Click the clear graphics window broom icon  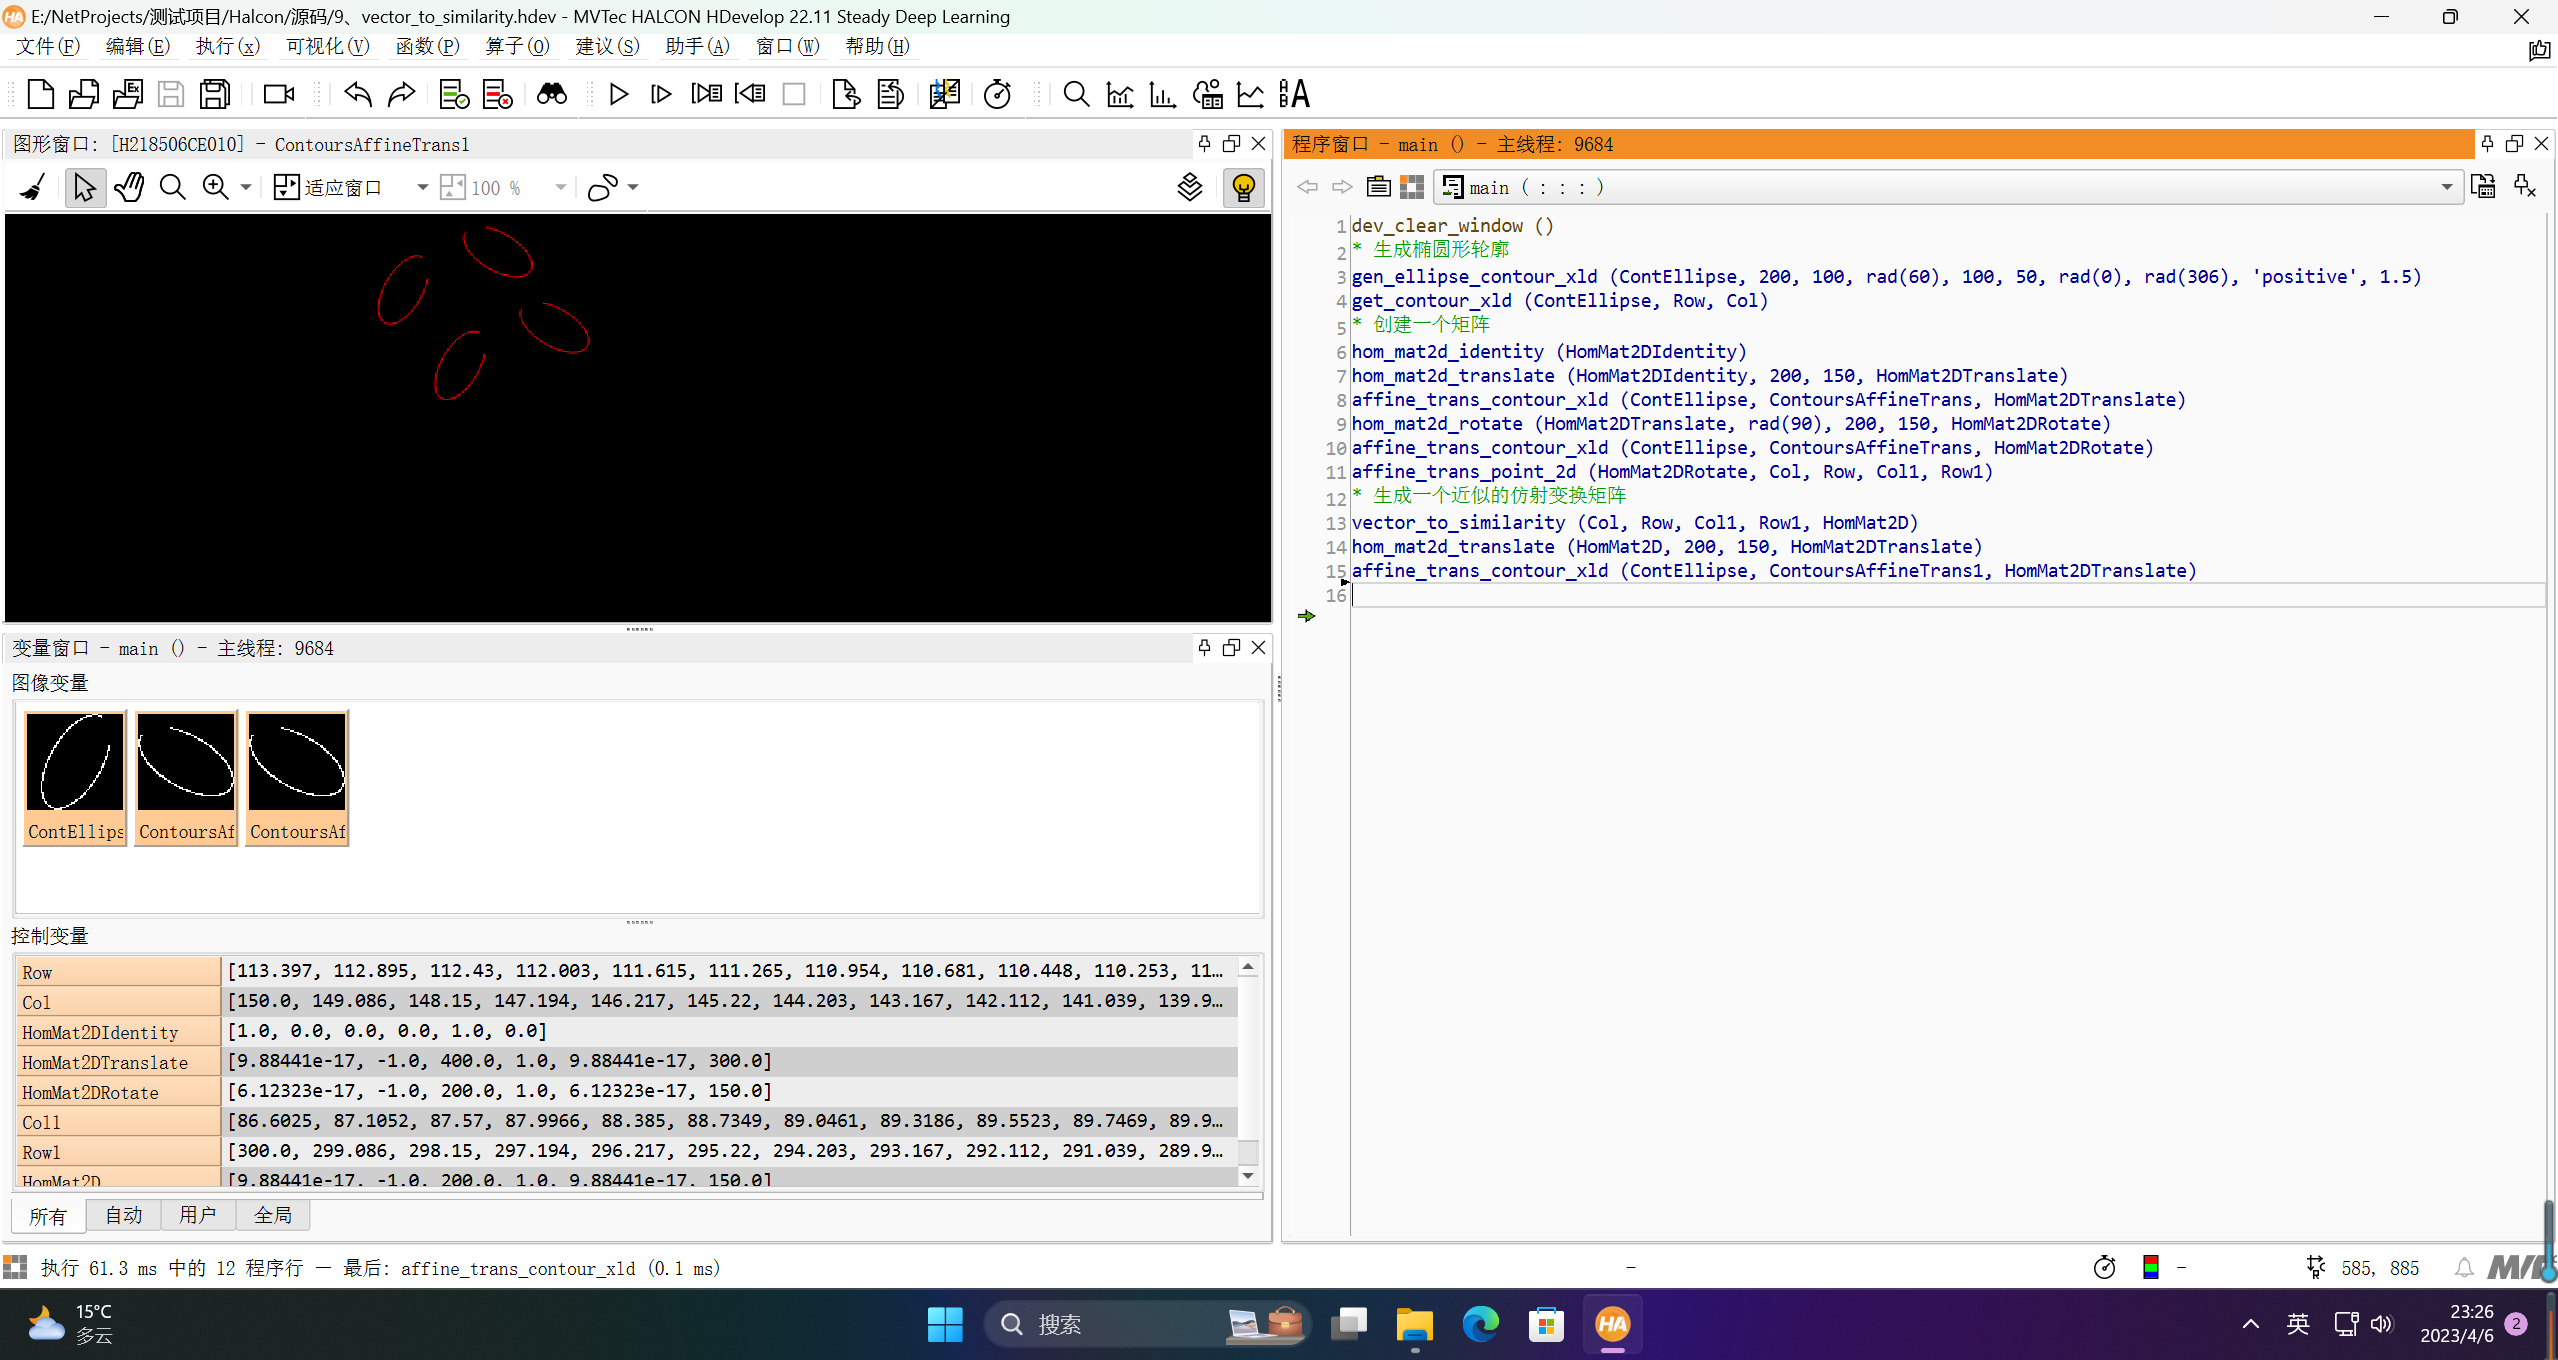33,187
